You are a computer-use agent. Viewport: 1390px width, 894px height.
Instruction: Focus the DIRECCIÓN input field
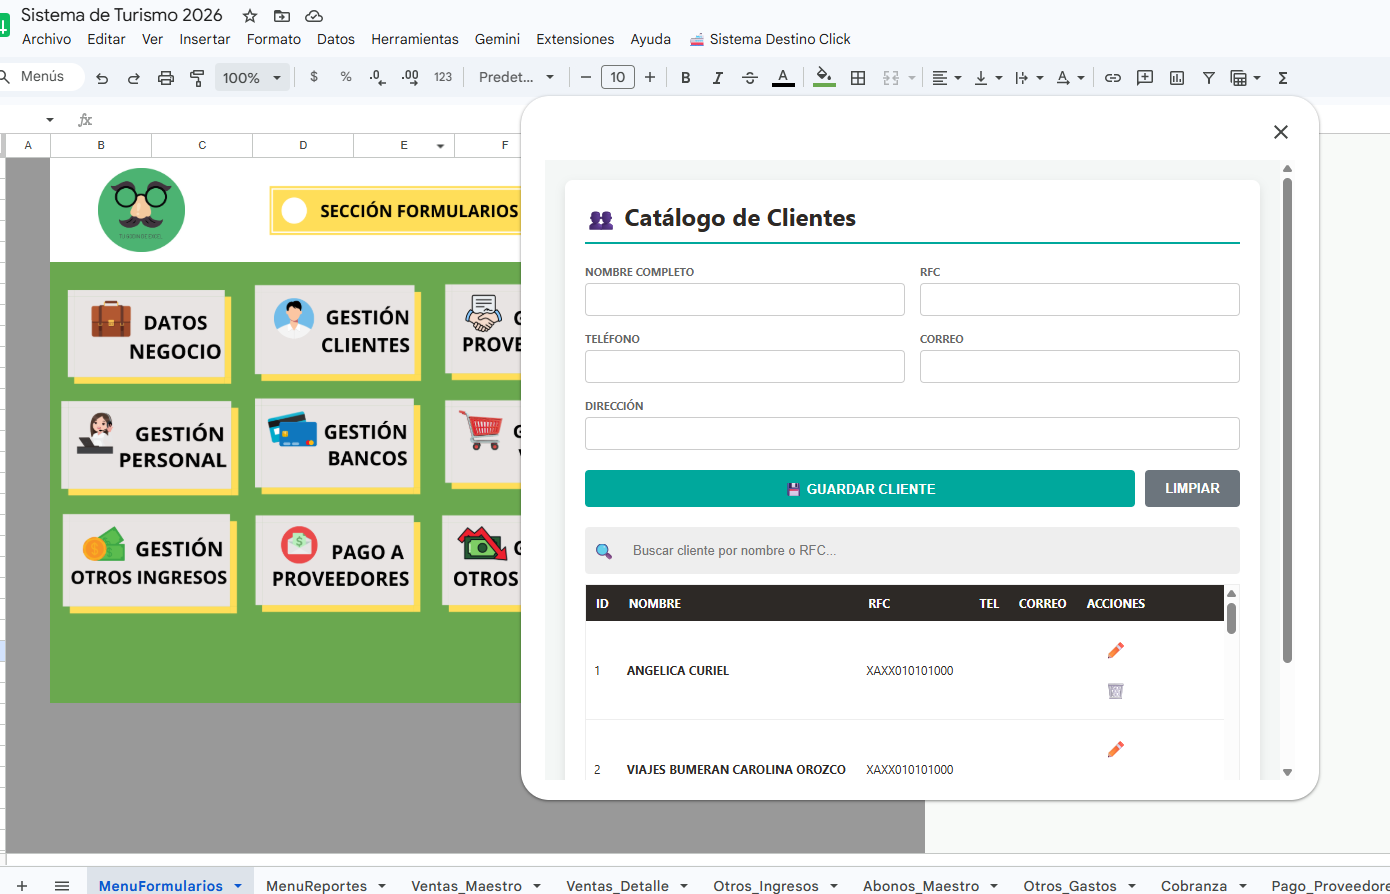pos(912,434)
